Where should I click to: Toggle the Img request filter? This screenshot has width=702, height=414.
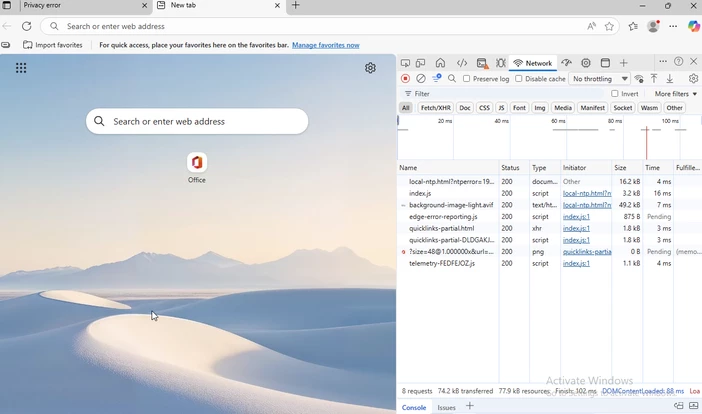point(539,108)
